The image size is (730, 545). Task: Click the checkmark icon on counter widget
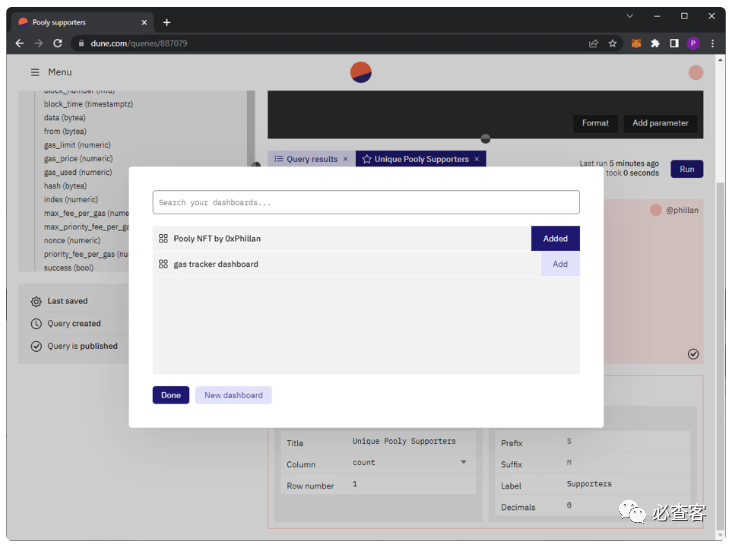pos(693,354)
